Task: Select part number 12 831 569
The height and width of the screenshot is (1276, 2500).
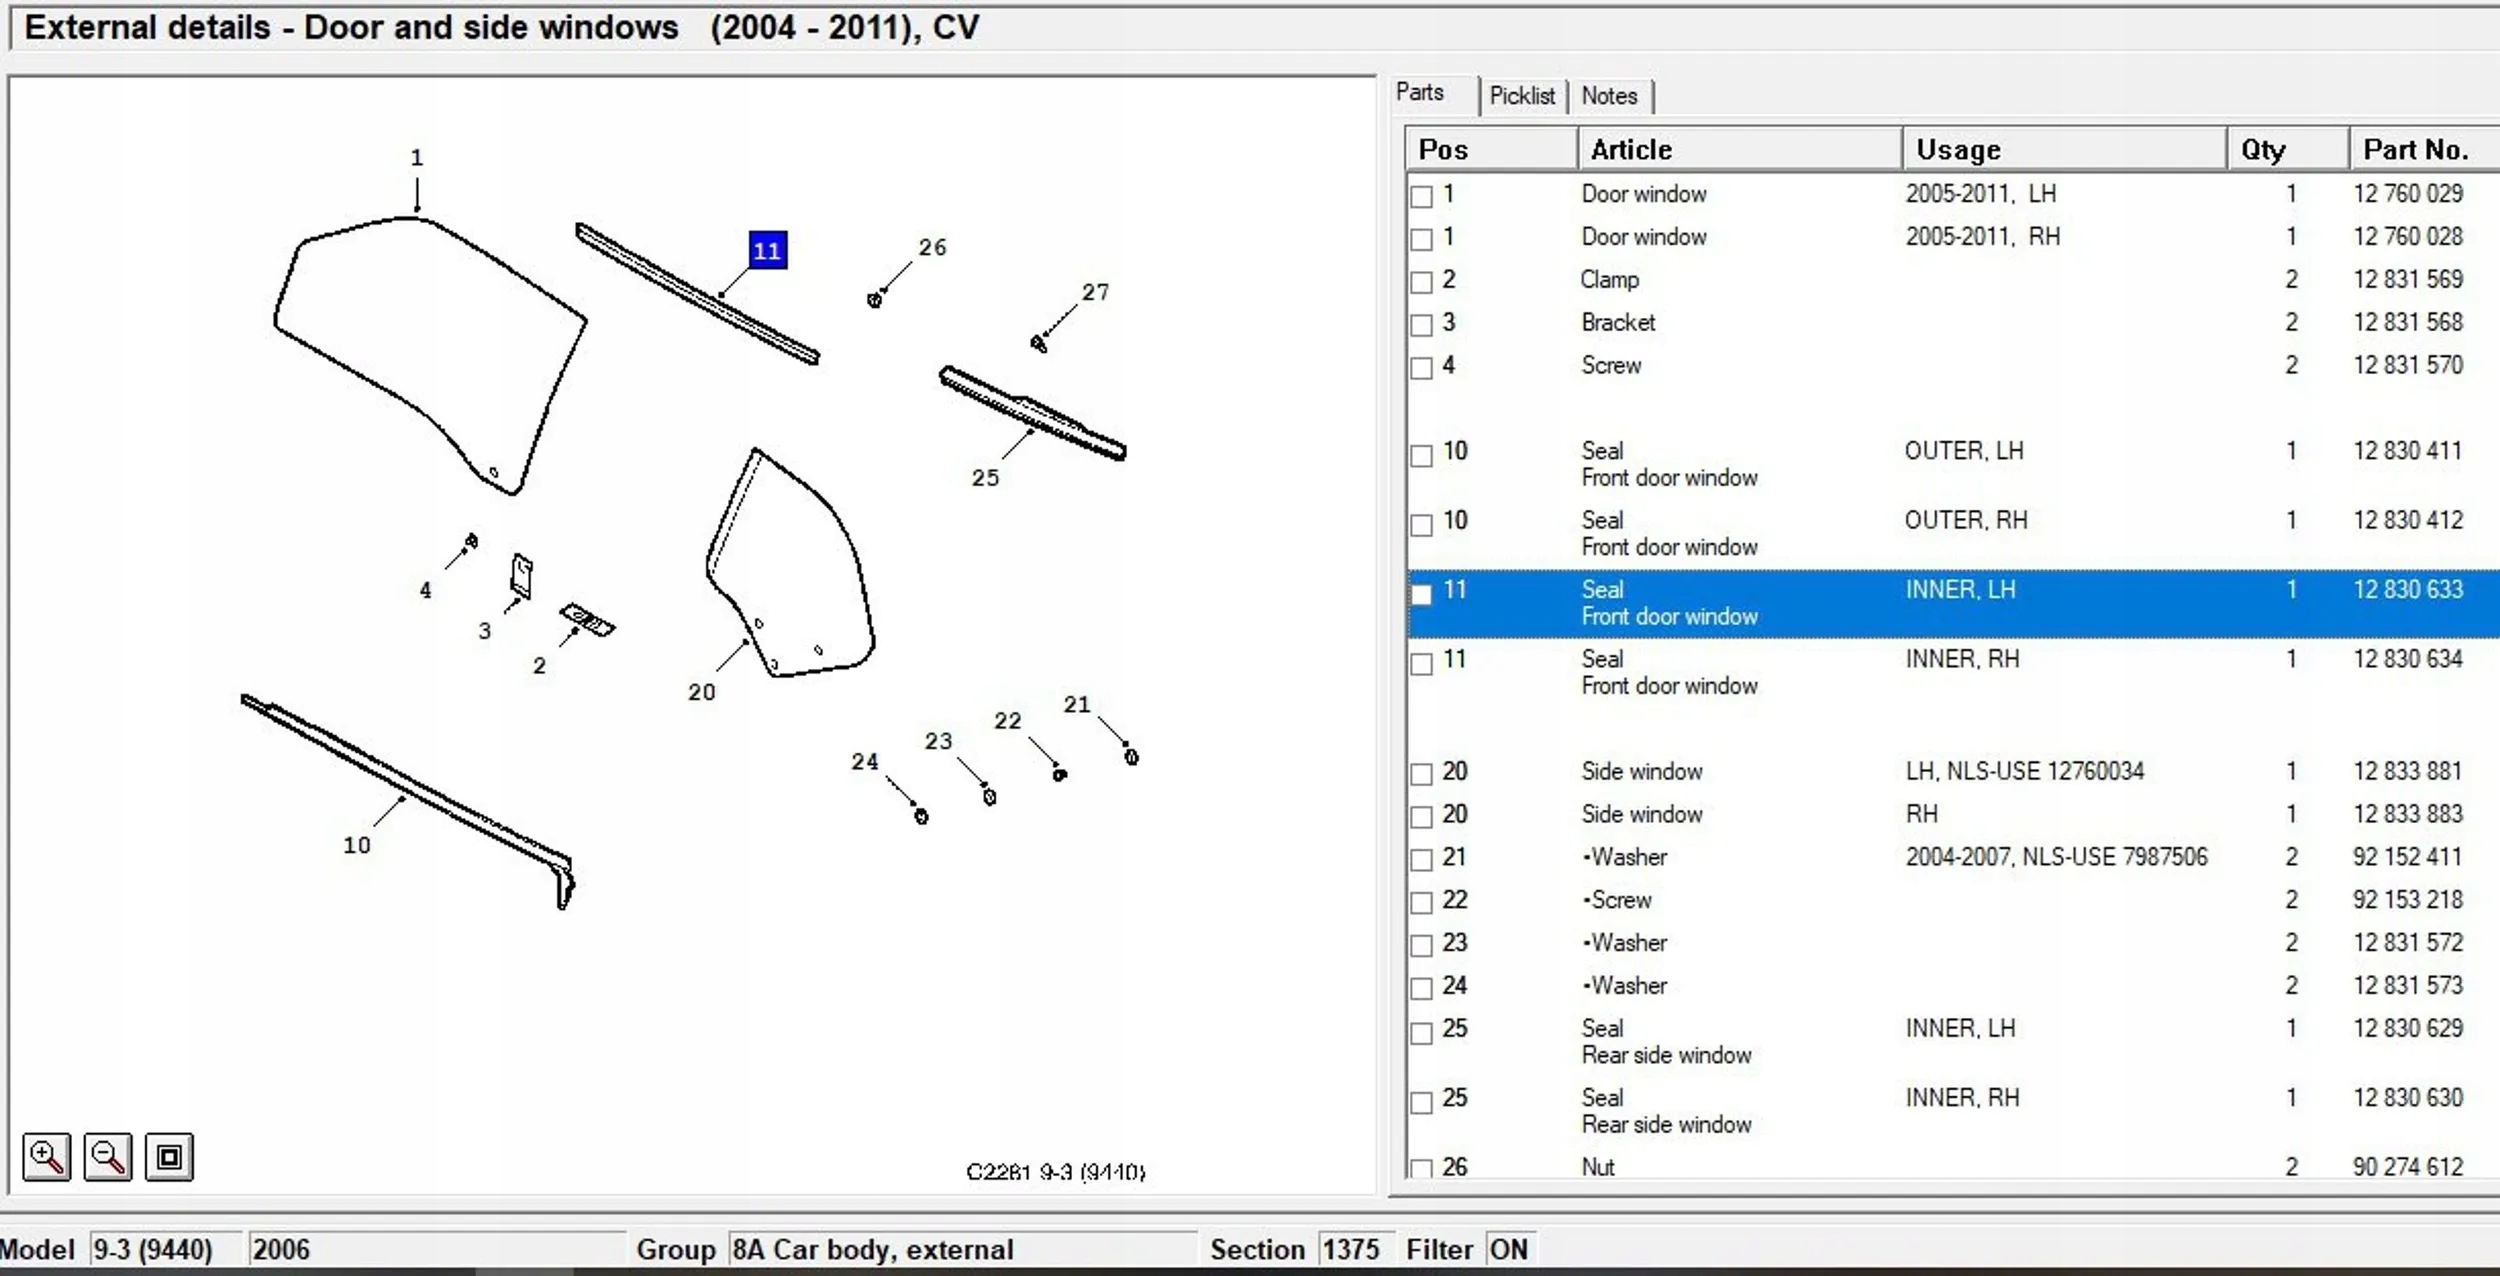Action: pyautogui.click(x=2408, y=280)
